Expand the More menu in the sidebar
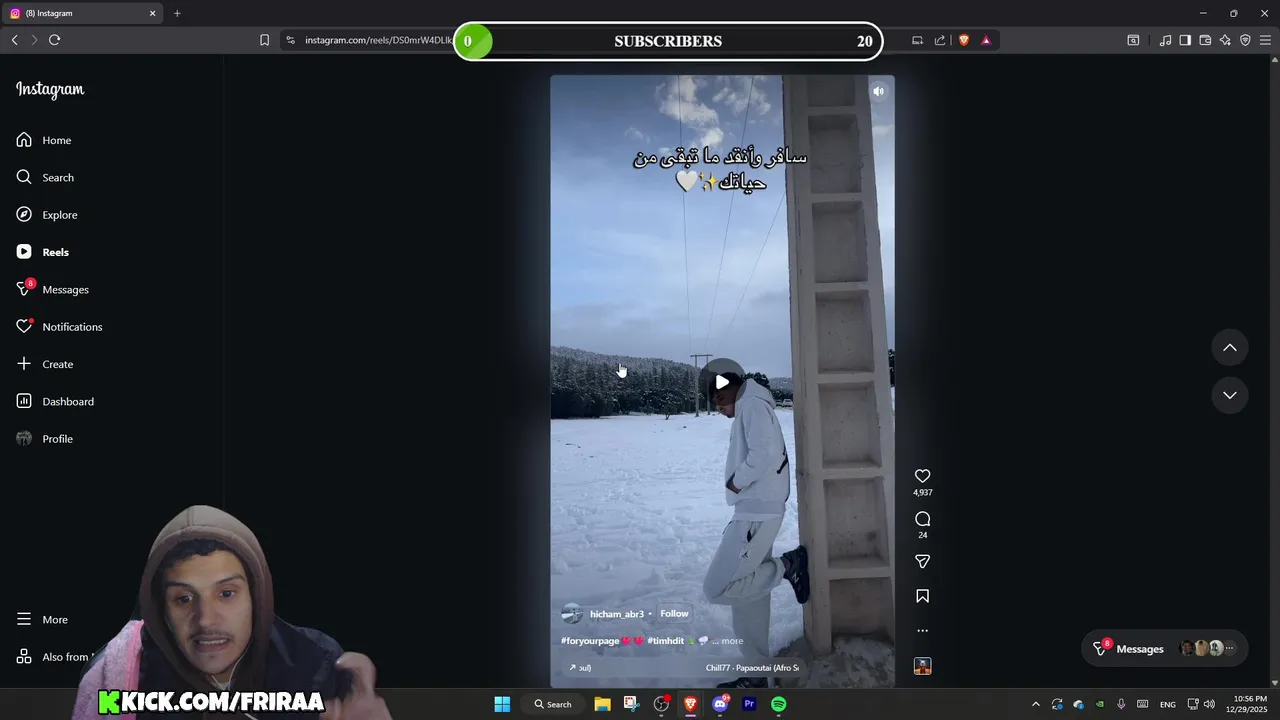 coord(42,620)
